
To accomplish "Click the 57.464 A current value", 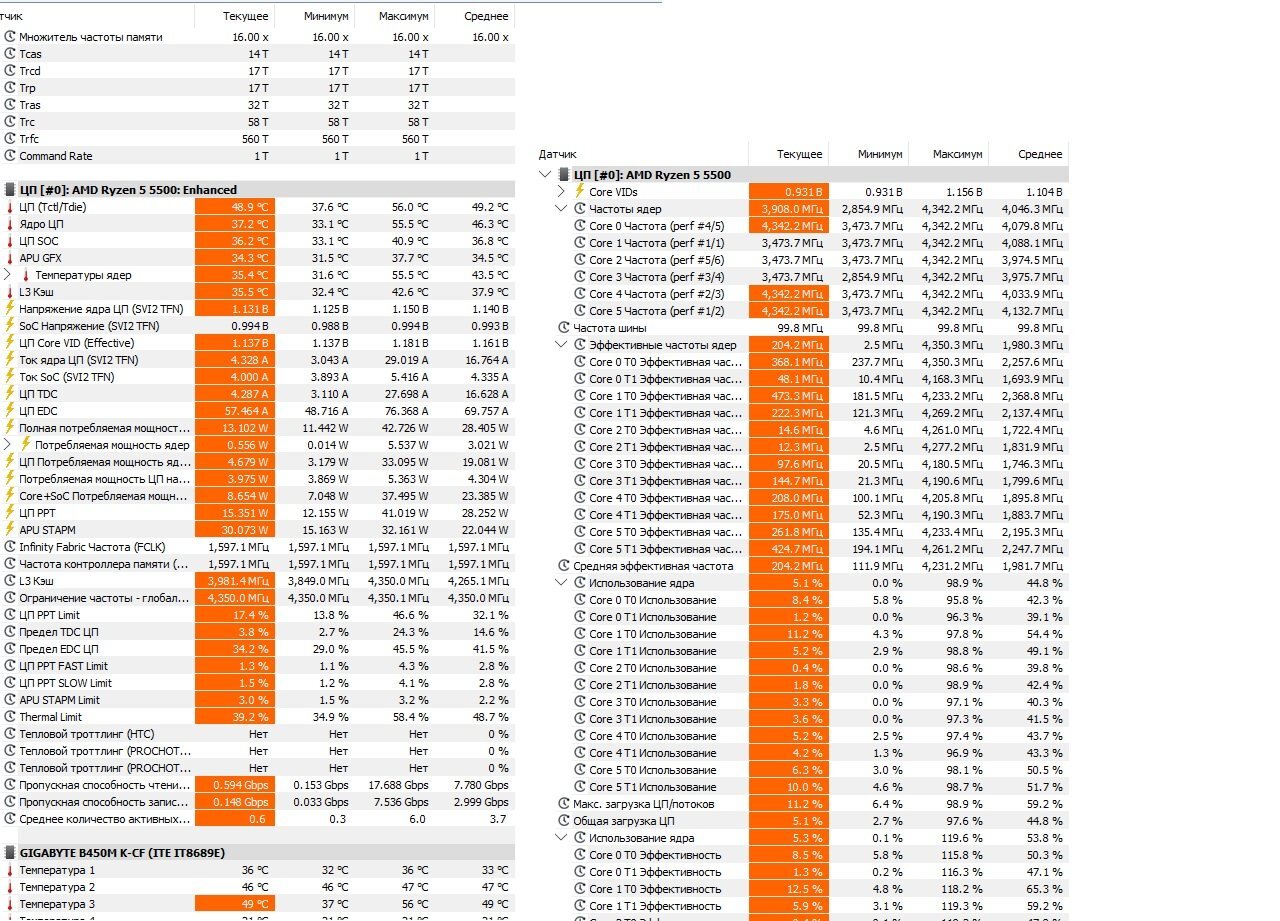I will (x=235, y=411).
